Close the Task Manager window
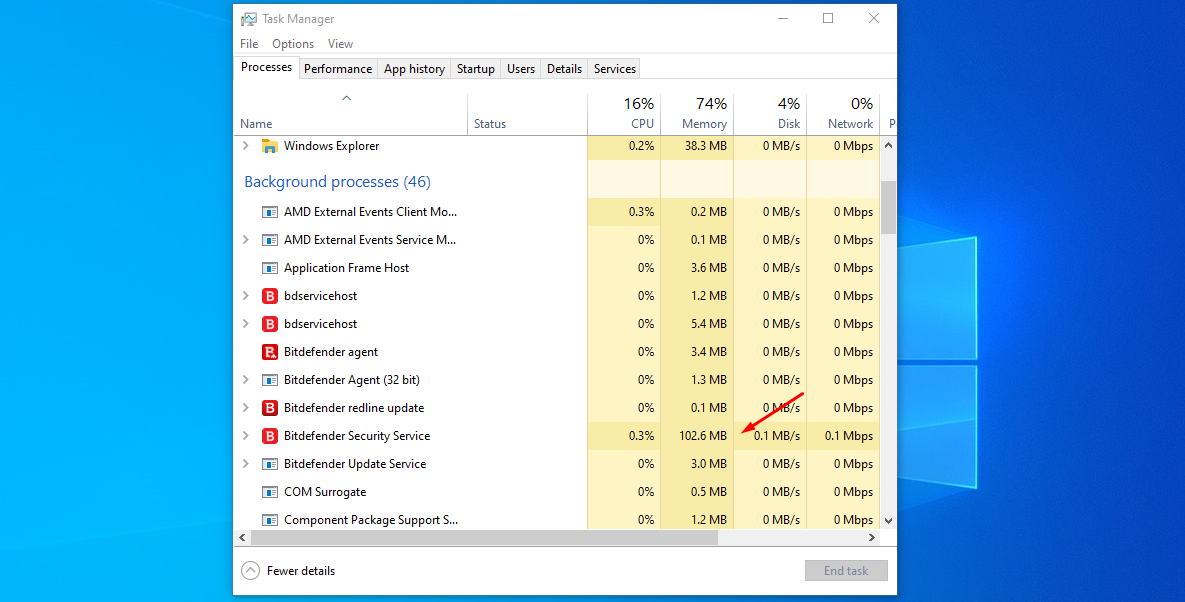 pyautogui.click(x=874, y=18)
